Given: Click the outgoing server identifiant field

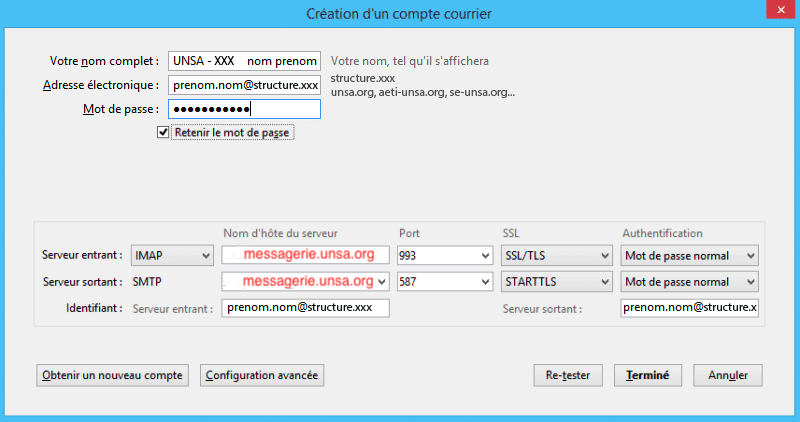Looking at the screenshot, I should coord(689,308).
